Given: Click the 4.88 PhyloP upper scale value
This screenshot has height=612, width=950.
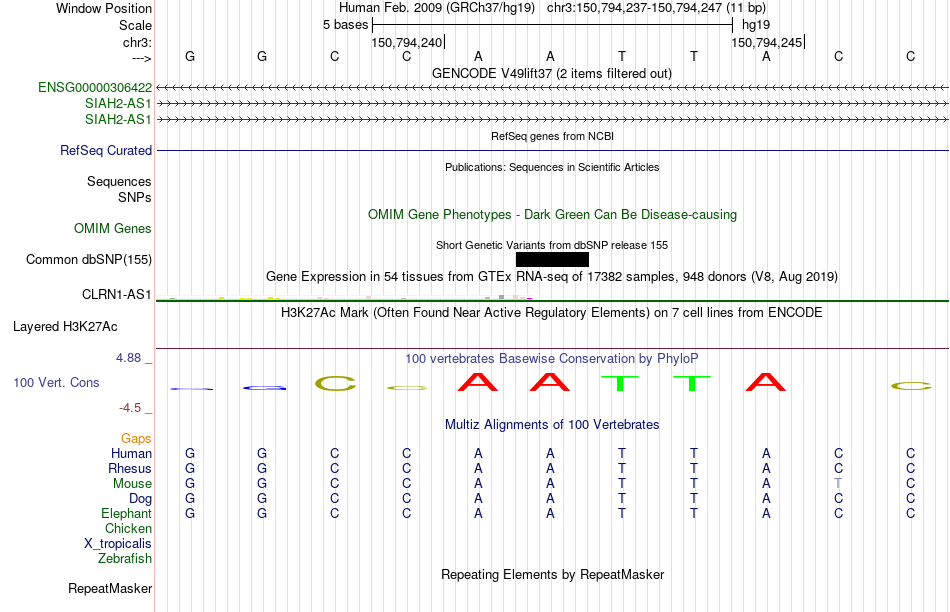Looking at the screenshot, I should [129, 358].
